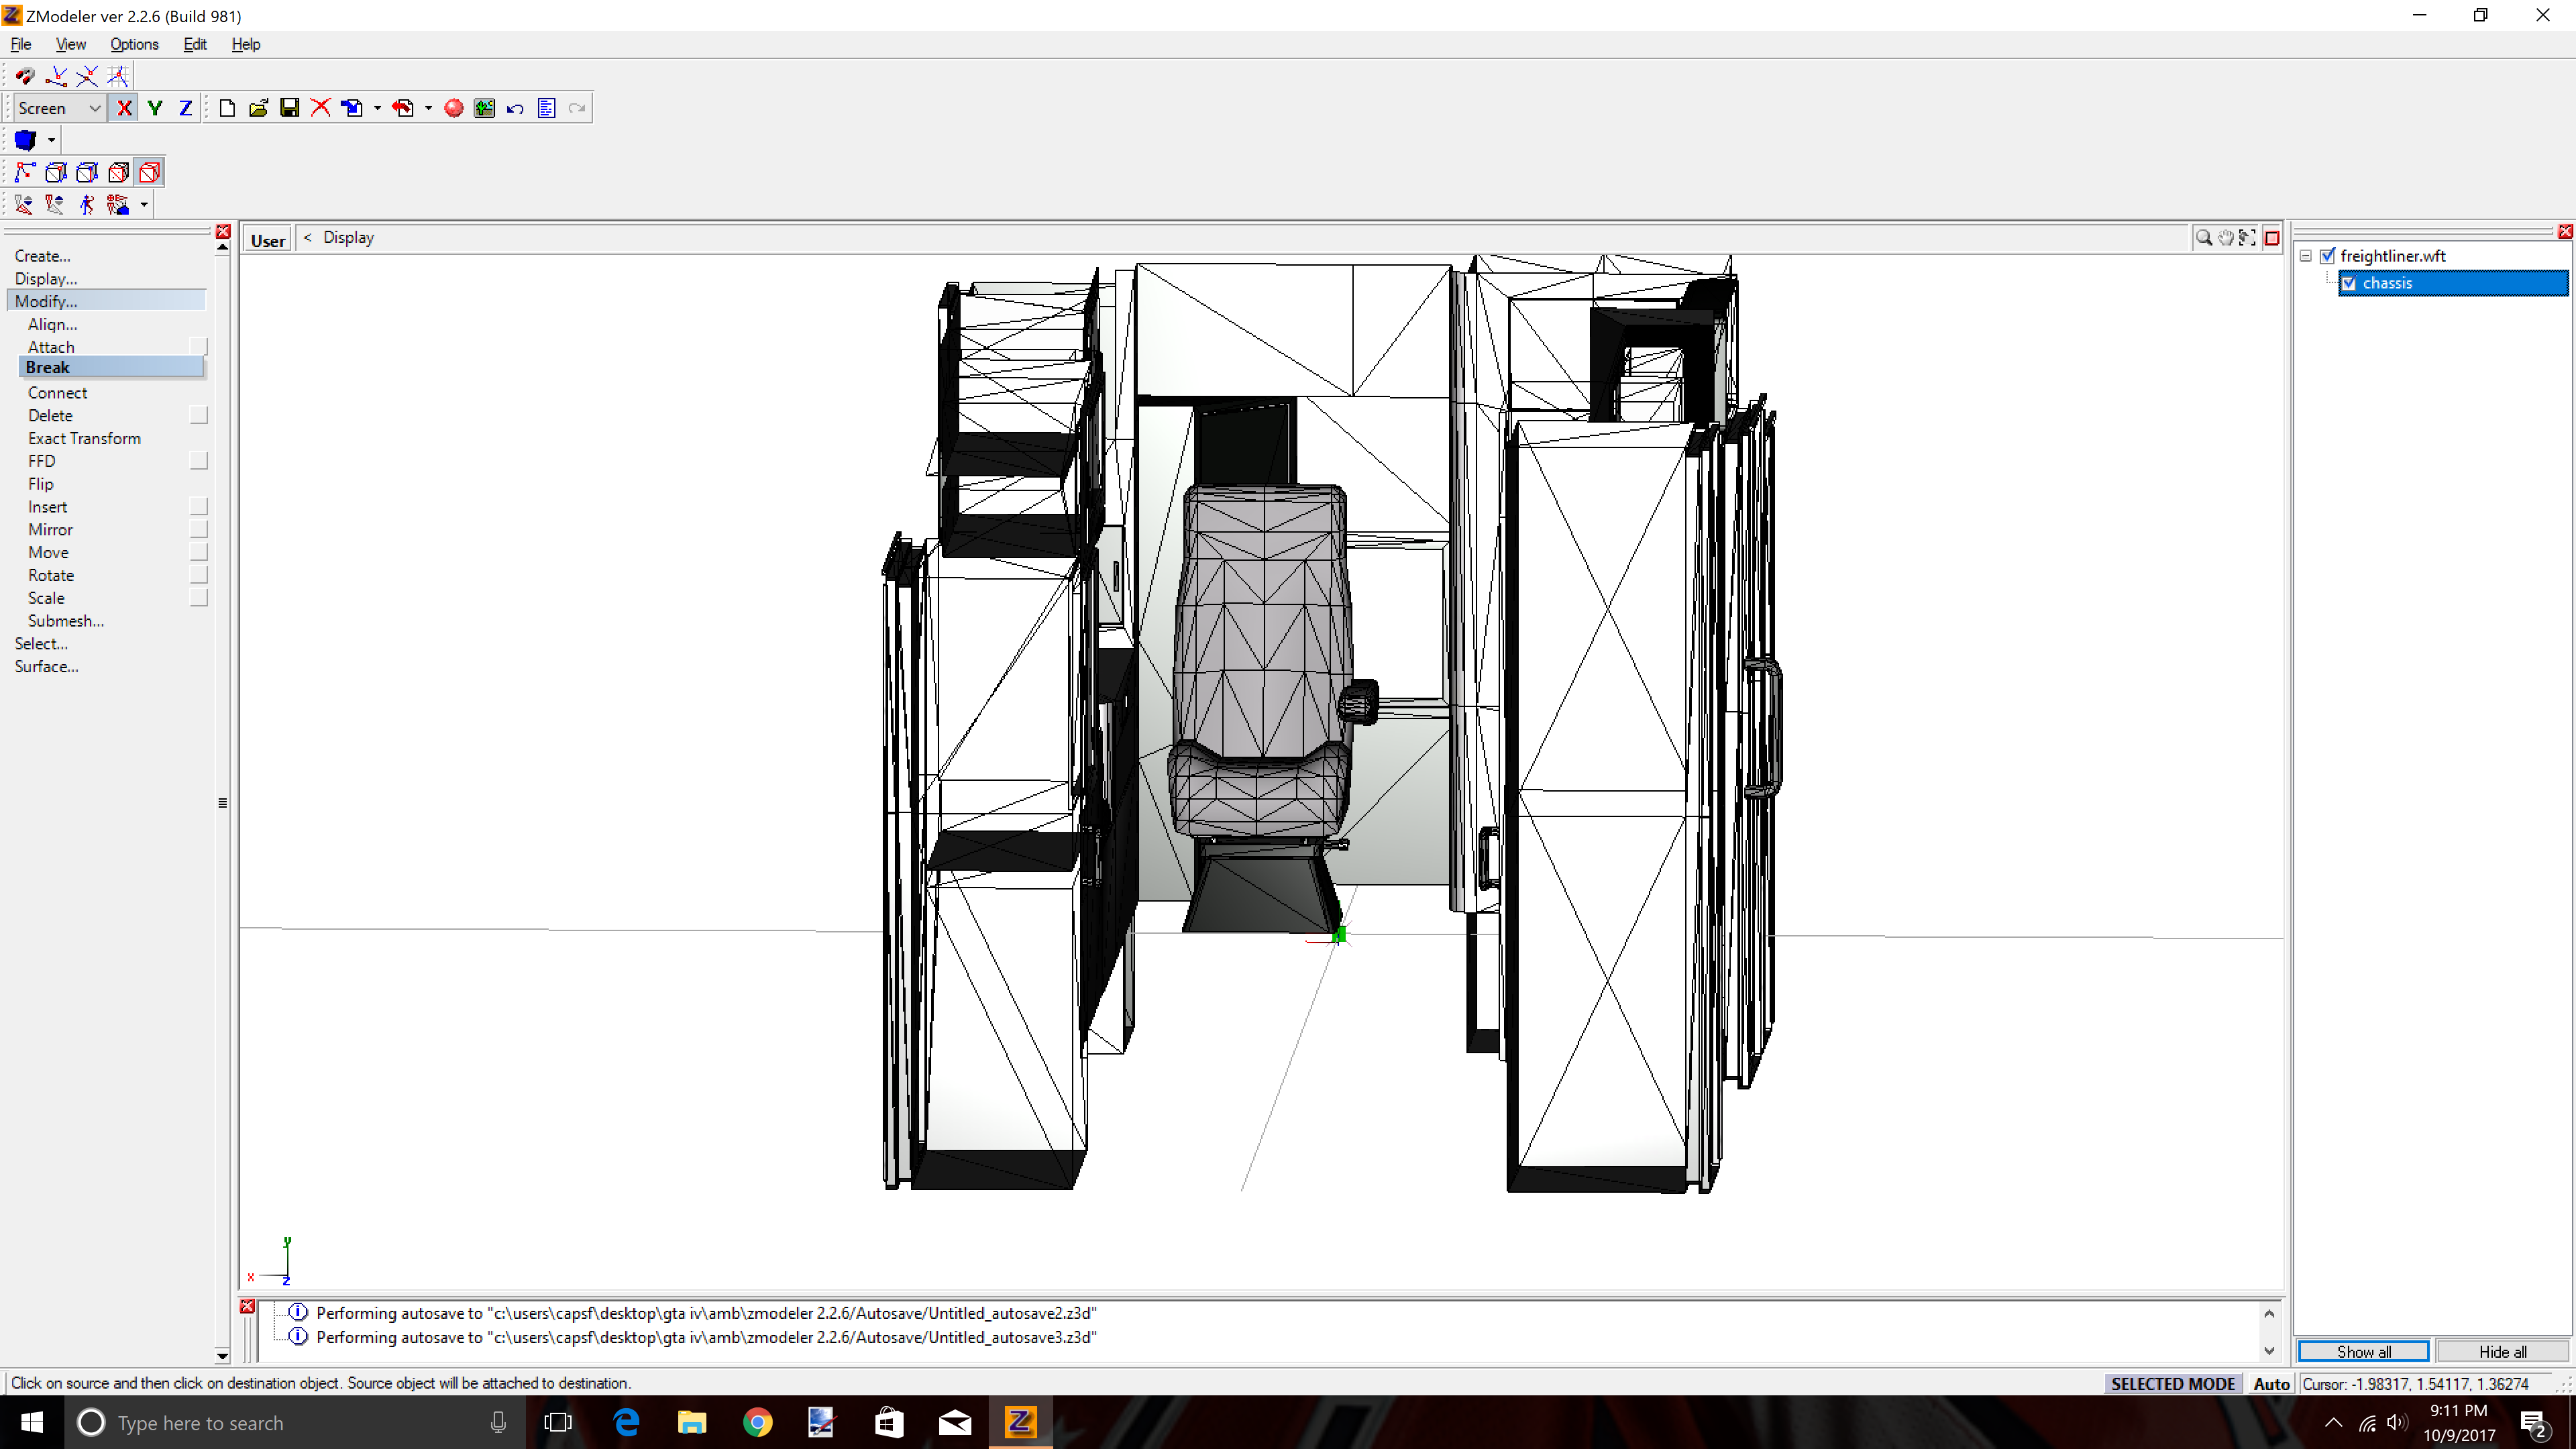
Task: Click the undo arrow icon
Action: pos(515,108)
